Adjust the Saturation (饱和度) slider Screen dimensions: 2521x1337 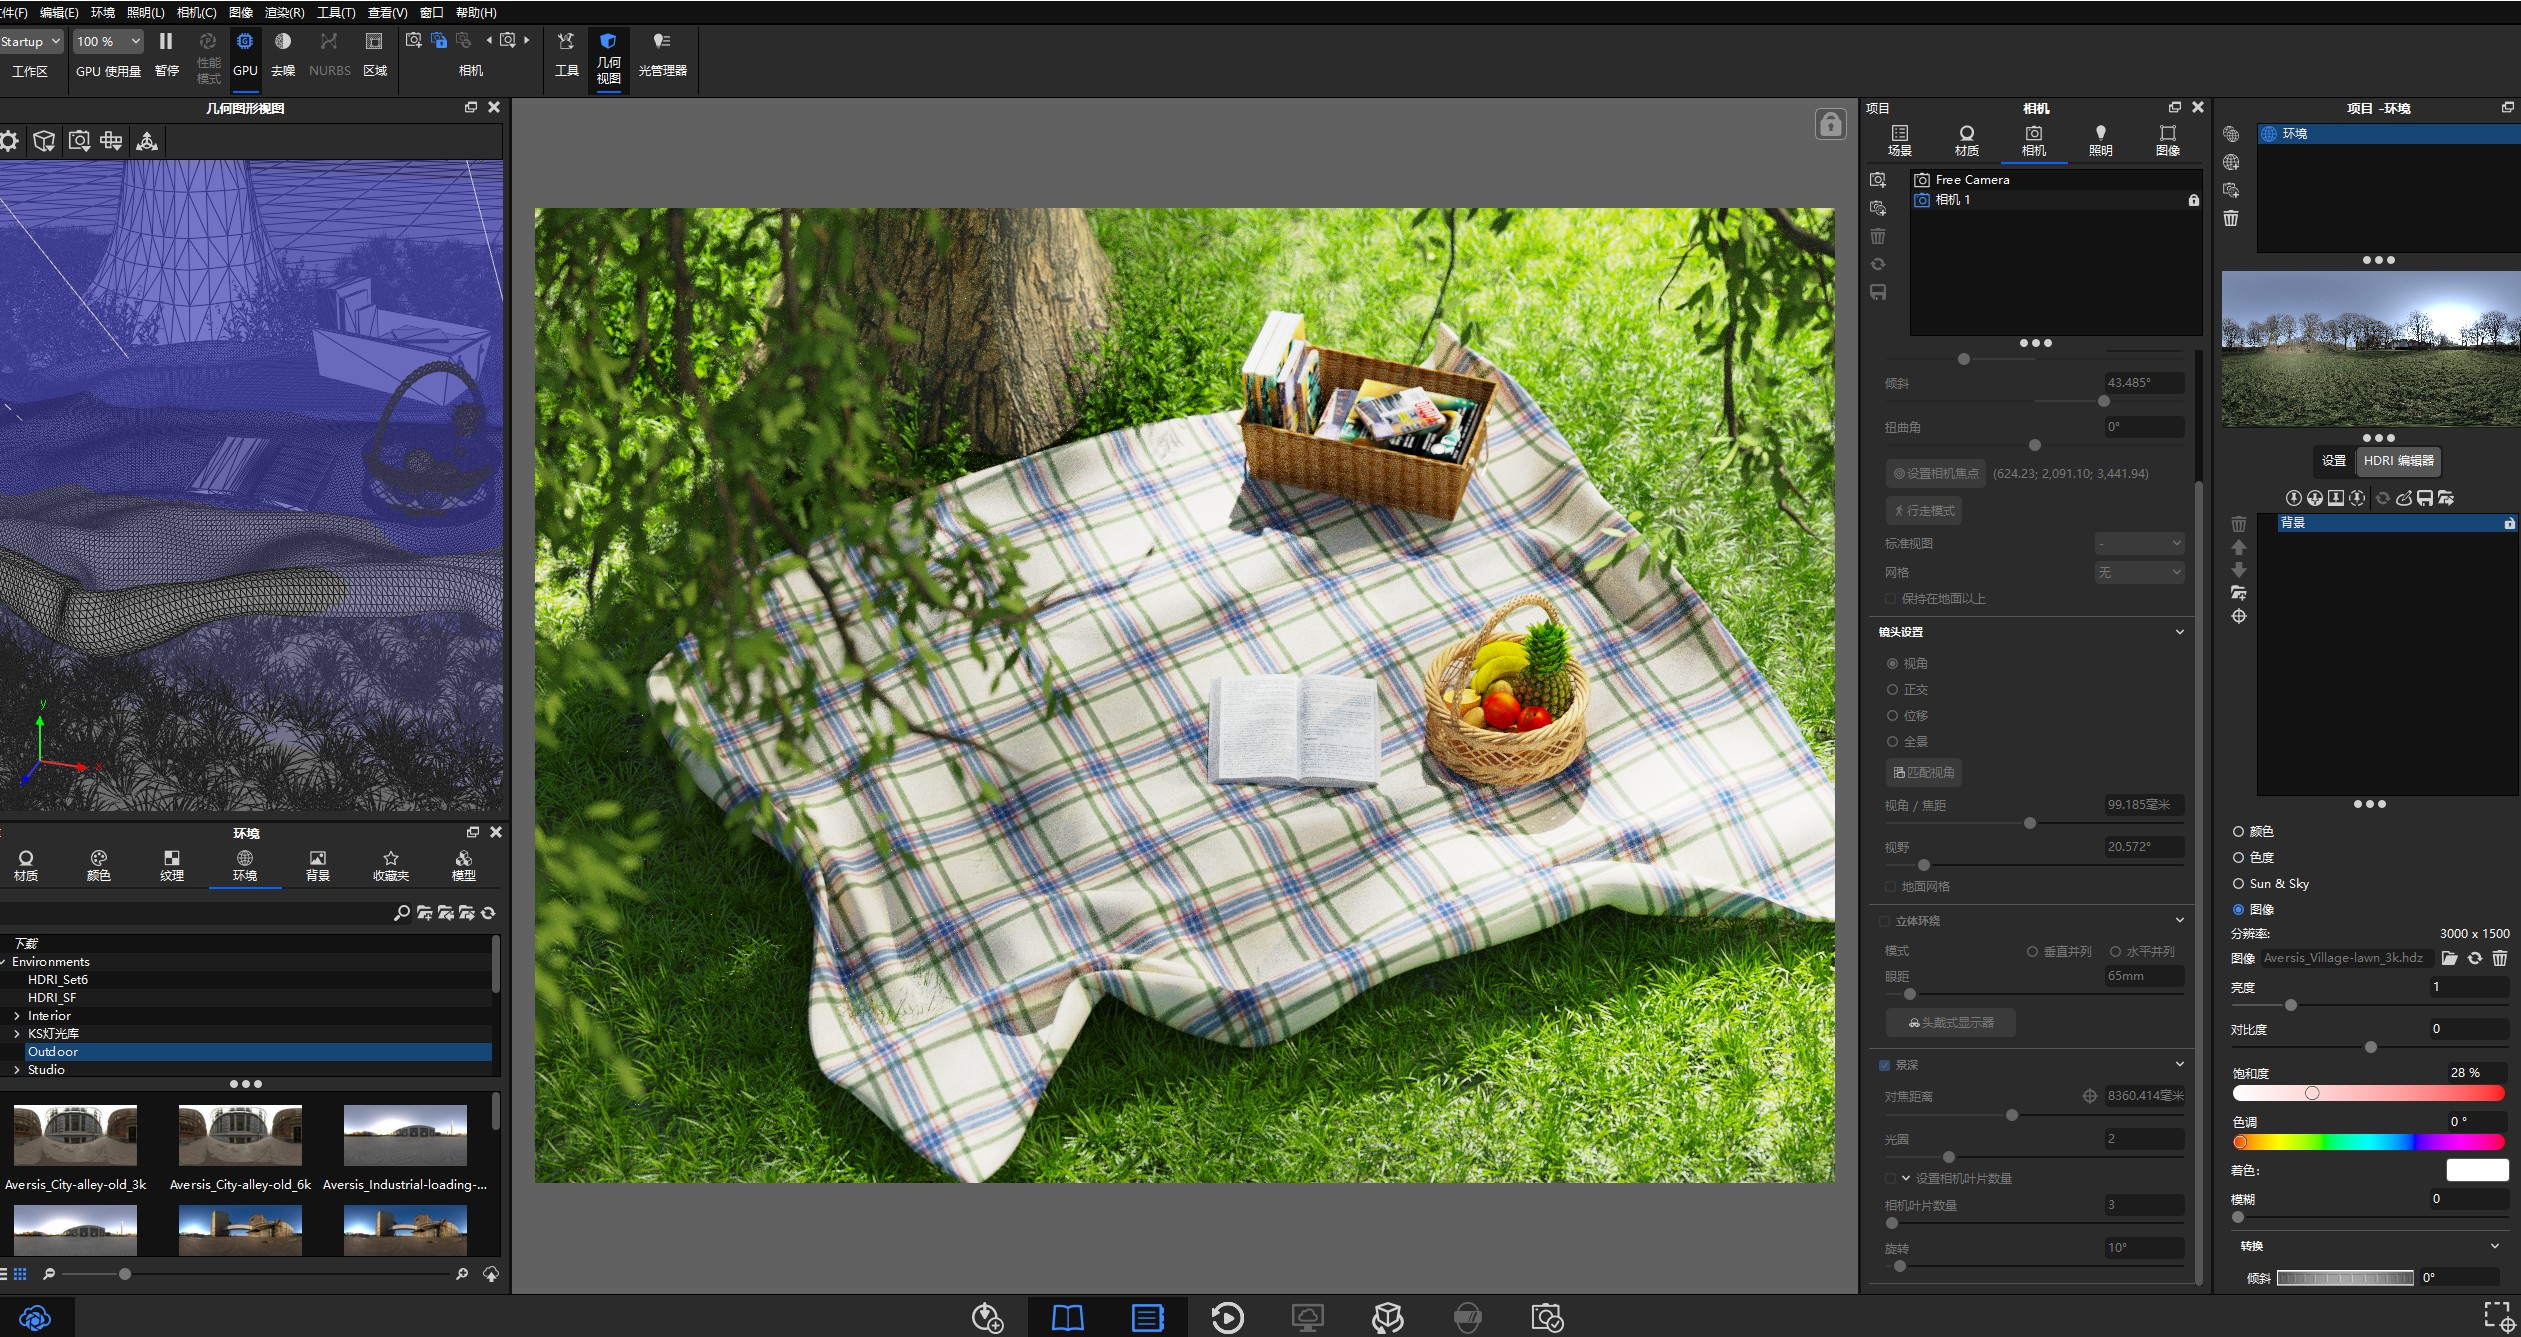point(2368,1093)
